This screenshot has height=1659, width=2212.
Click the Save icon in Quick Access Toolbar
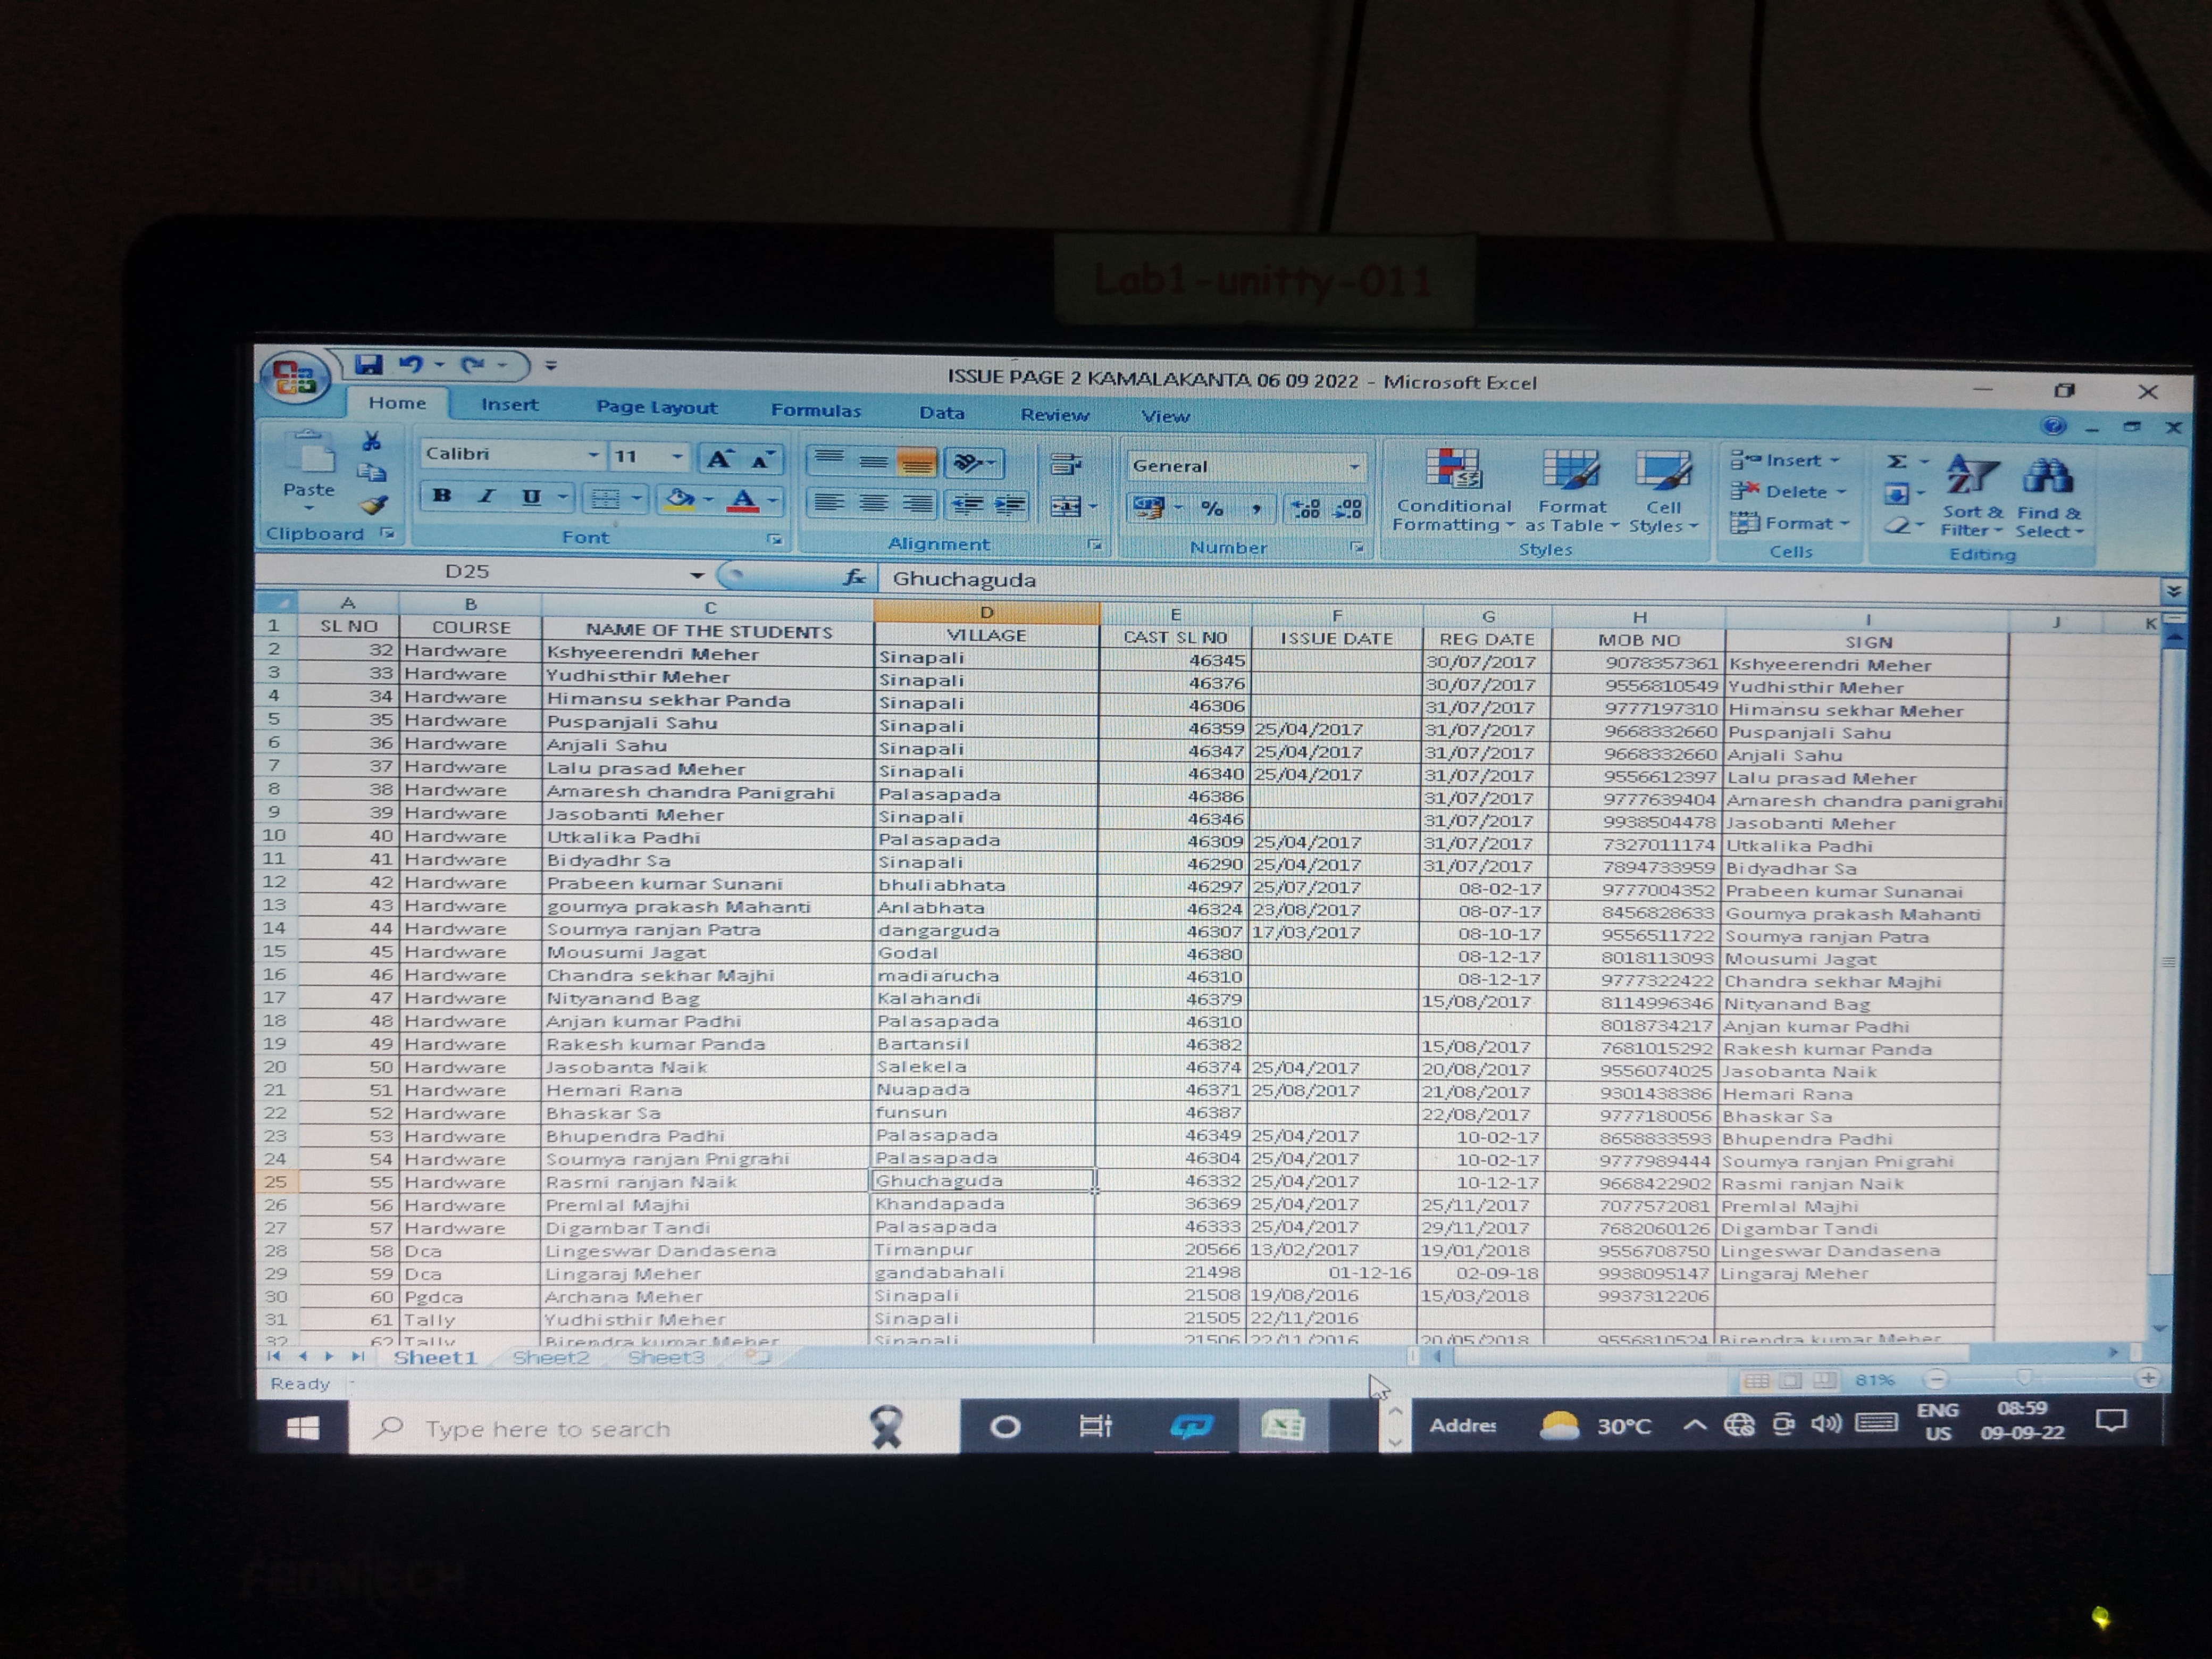pos(369,365)
